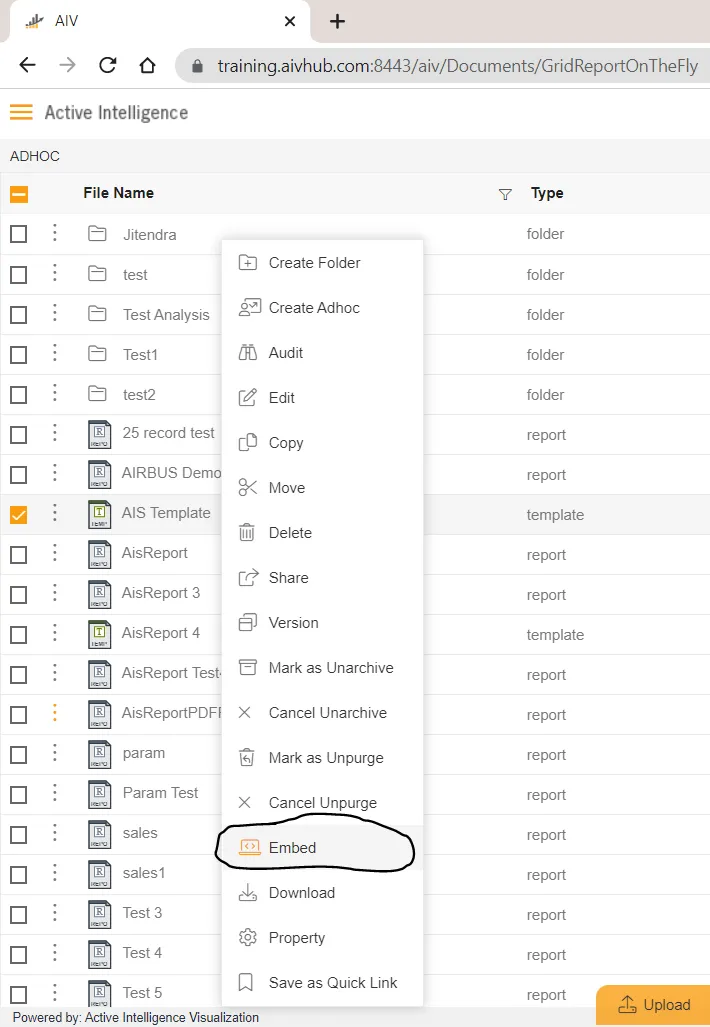Click the Embed code icon
This screenshot has height=1027, width=710.
point(249,848)
